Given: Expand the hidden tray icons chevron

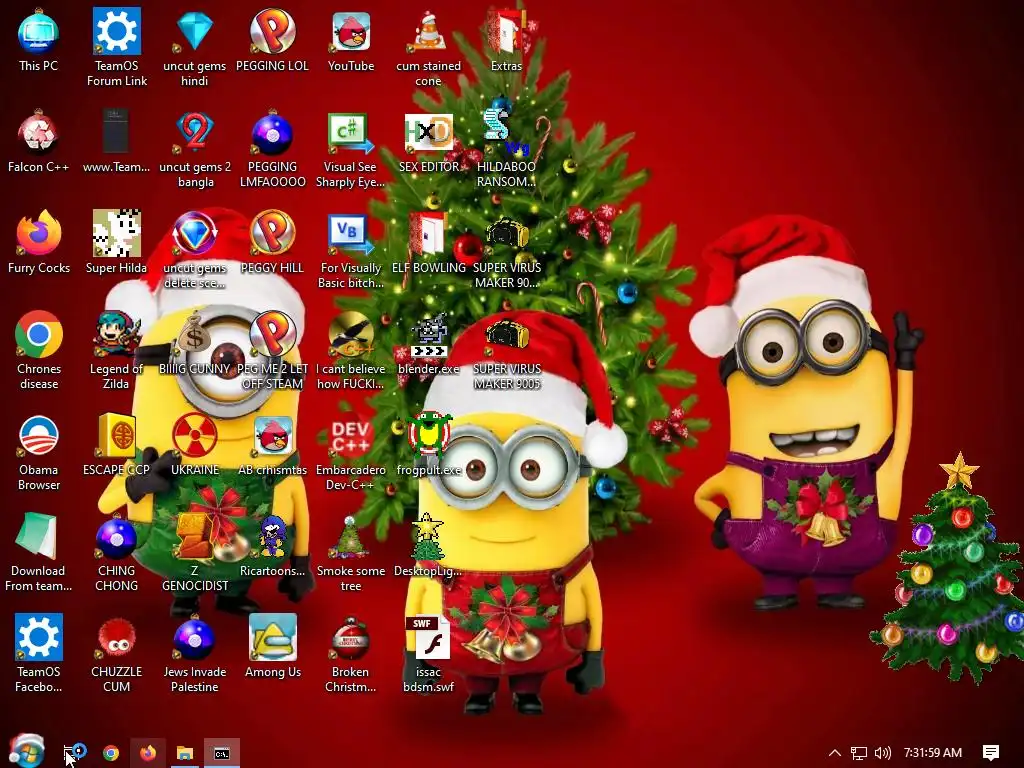Looking at the screenshot, I should tap(835, 753).
